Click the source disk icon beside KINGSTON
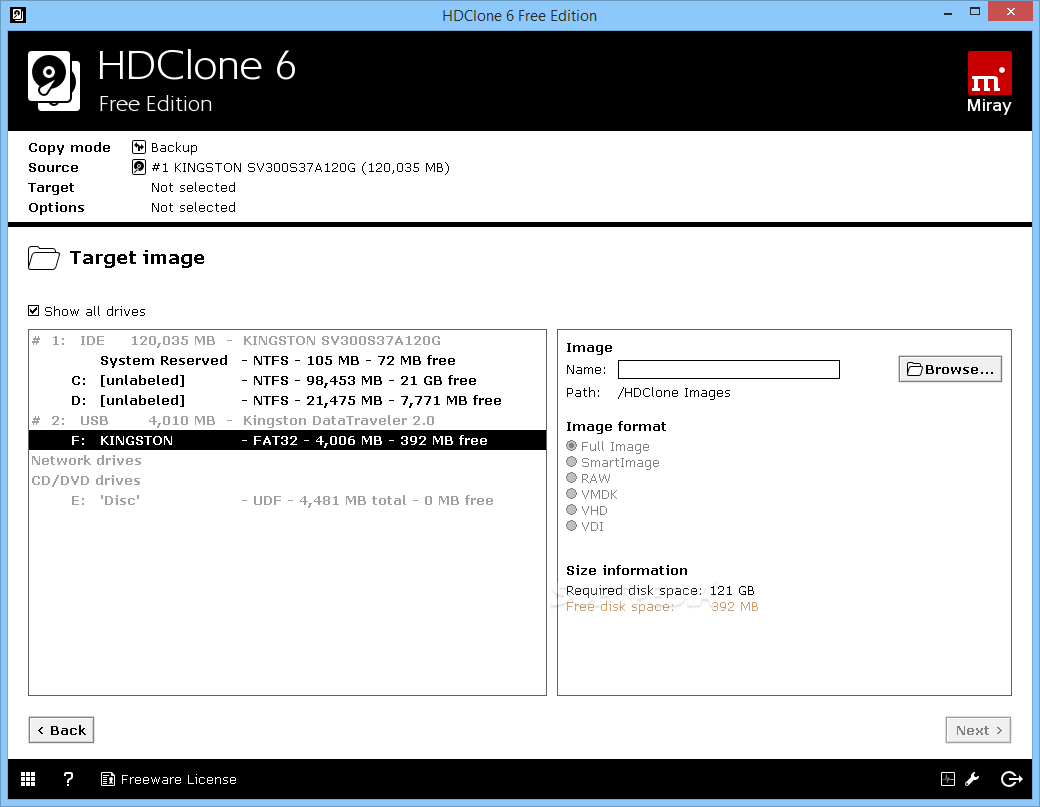The width and height of the screenshot is (1040, 807). point(139,167)
